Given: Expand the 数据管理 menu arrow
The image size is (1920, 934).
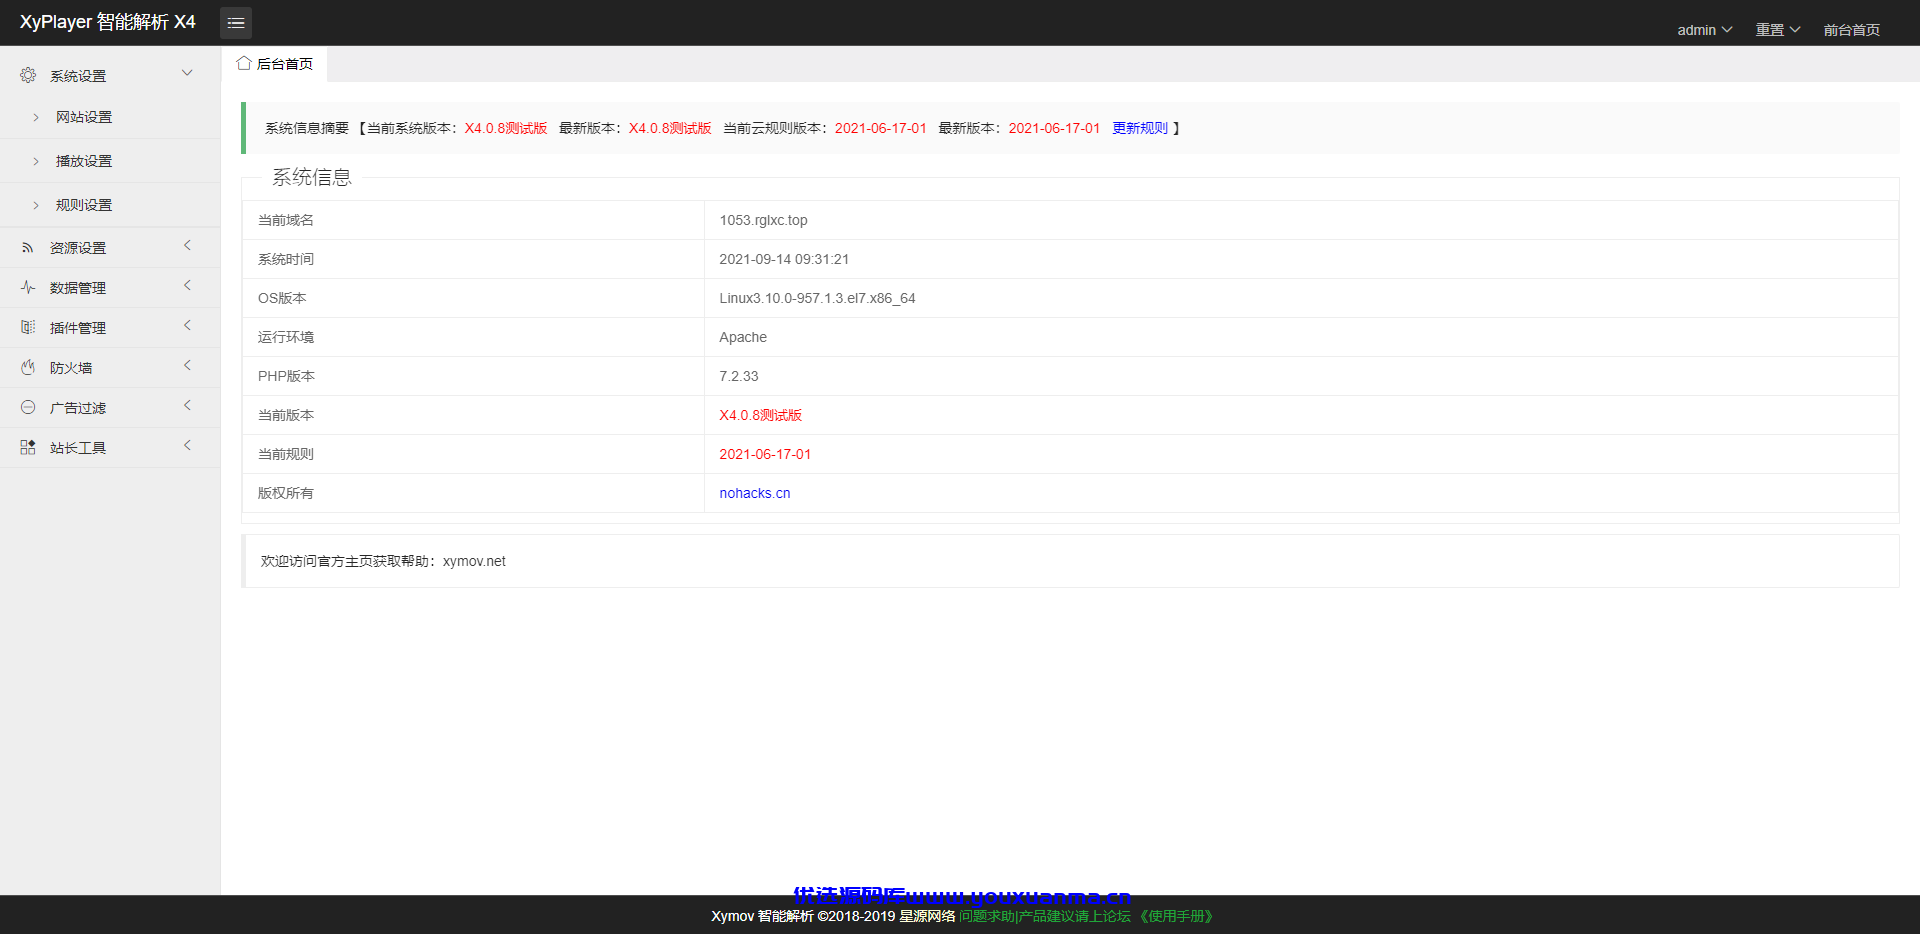Looking at the screenshot, I should point(187,286).
